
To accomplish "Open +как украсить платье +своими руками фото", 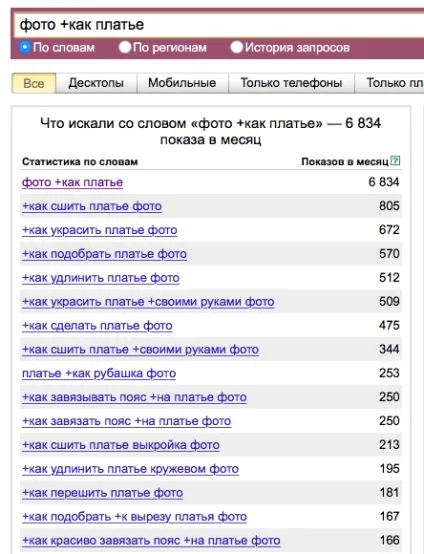I will click(x=148, y=302).
